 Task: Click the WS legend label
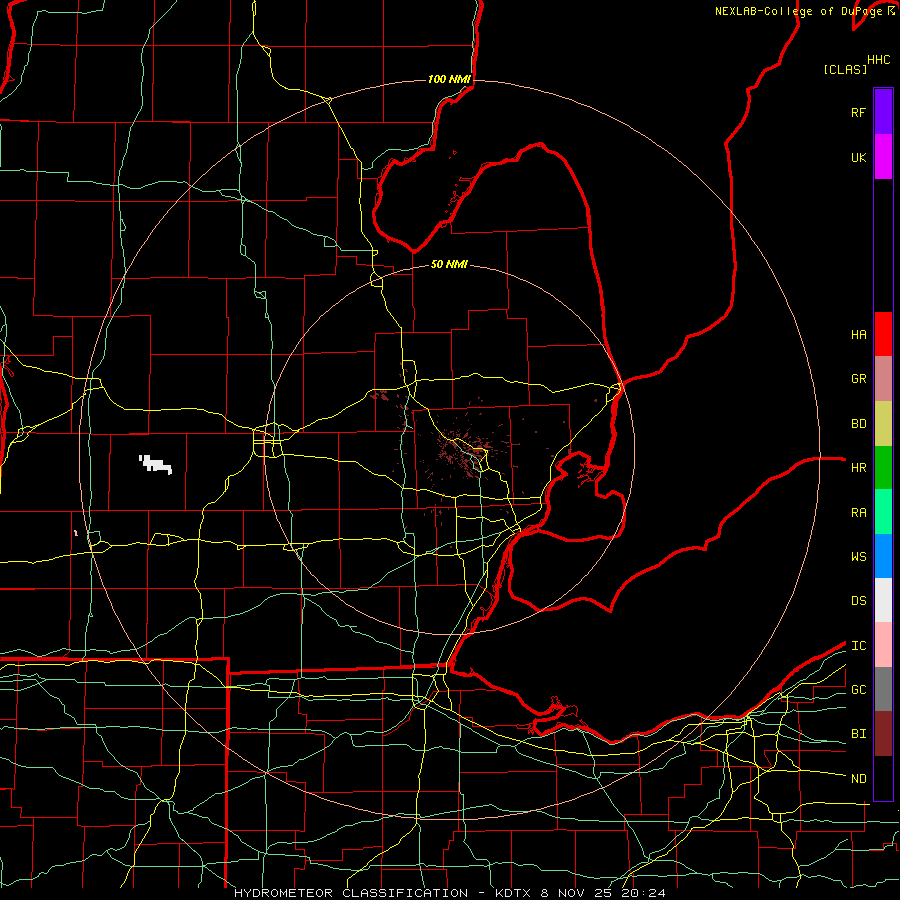pyautogui.click(x=858, y=557)
